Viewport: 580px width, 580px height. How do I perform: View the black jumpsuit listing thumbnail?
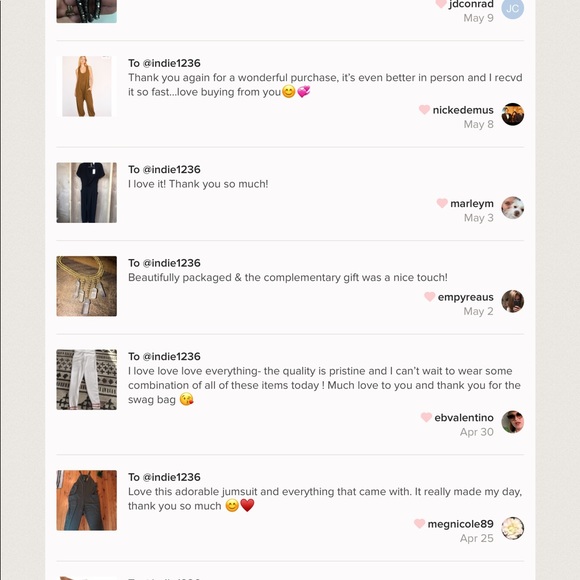coord(87,193)
